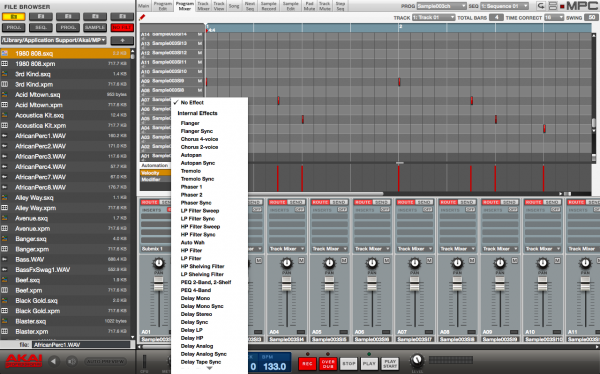Click the waveform icon of AfricanPerc1.WAV
Viewport: 600px width, 374px height.
tap(5, 136)
